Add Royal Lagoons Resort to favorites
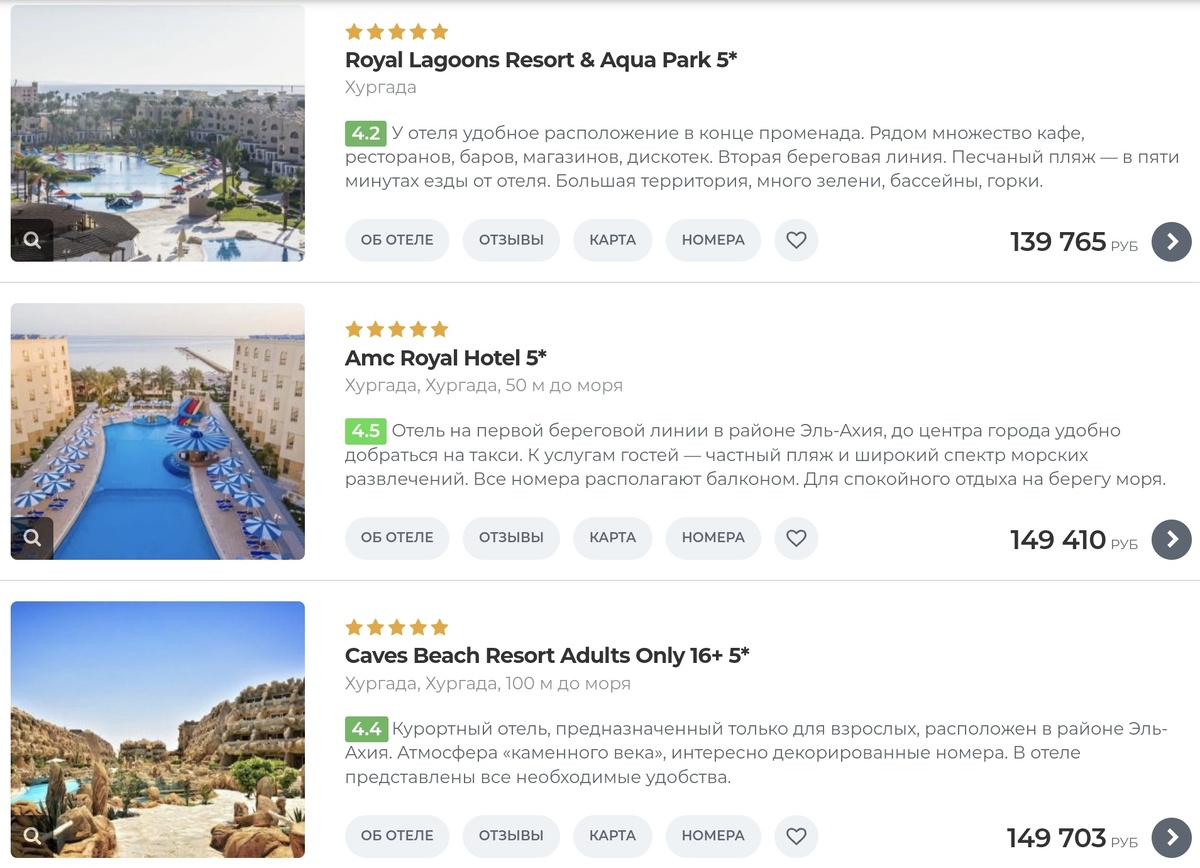This screenshot has width=1200, height=868. 796,240
